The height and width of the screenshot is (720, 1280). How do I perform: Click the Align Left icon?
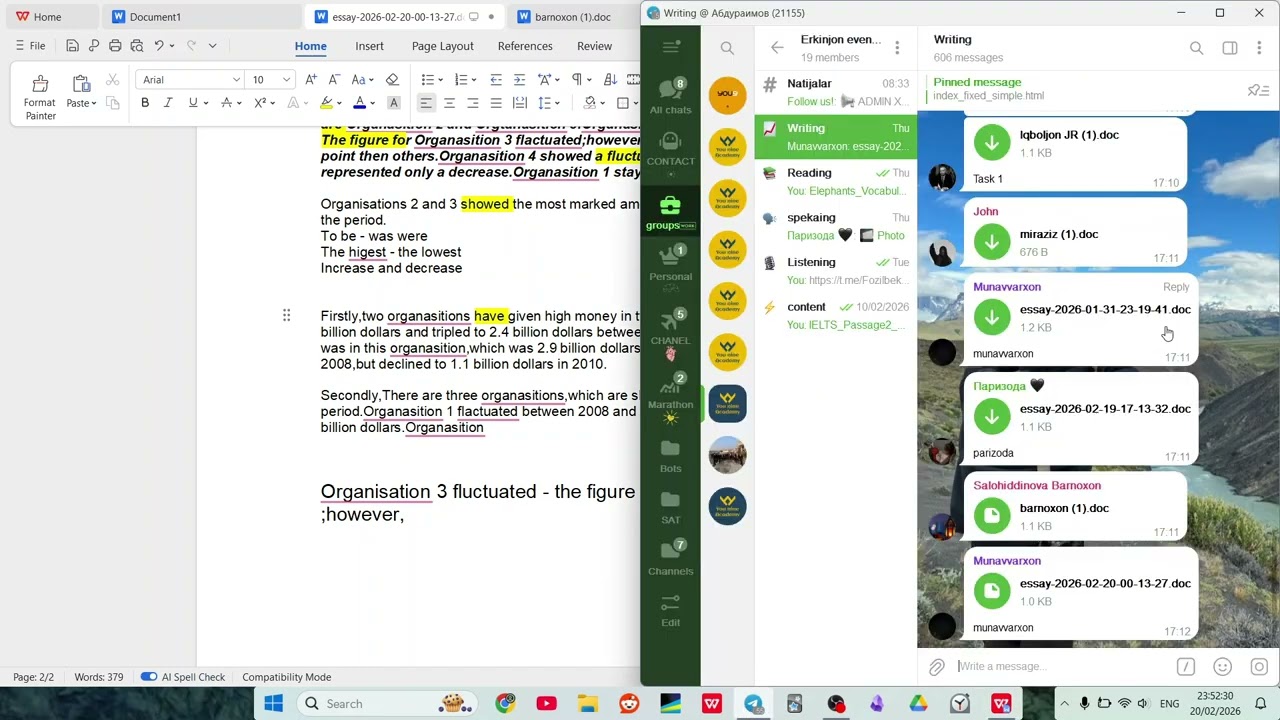[426, 102]
